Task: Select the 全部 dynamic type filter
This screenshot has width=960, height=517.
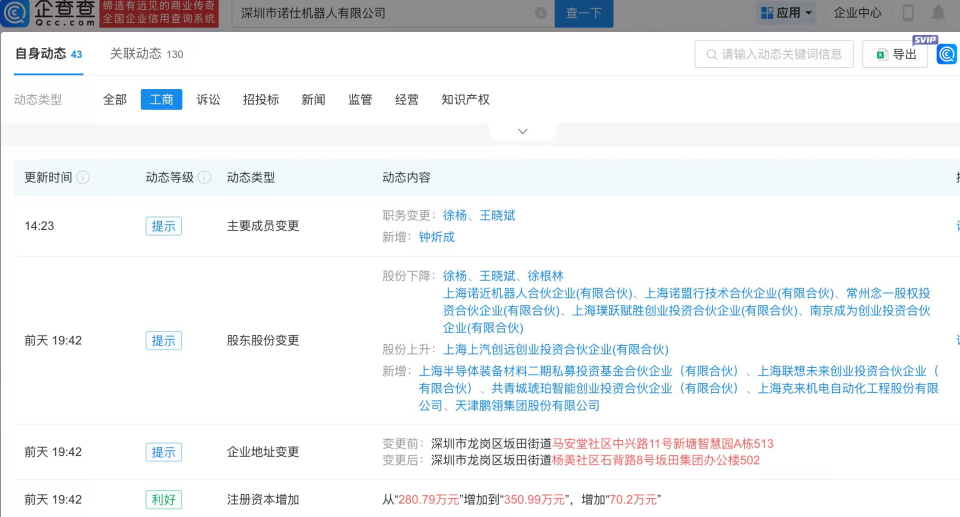Action: tap(114, 99)
